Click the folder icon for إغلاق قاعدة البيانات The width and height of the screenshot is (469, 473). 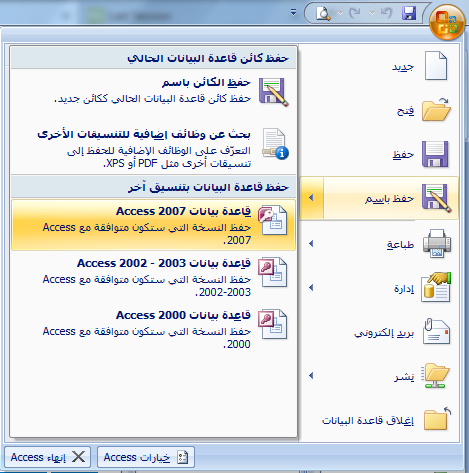point(437,419)
